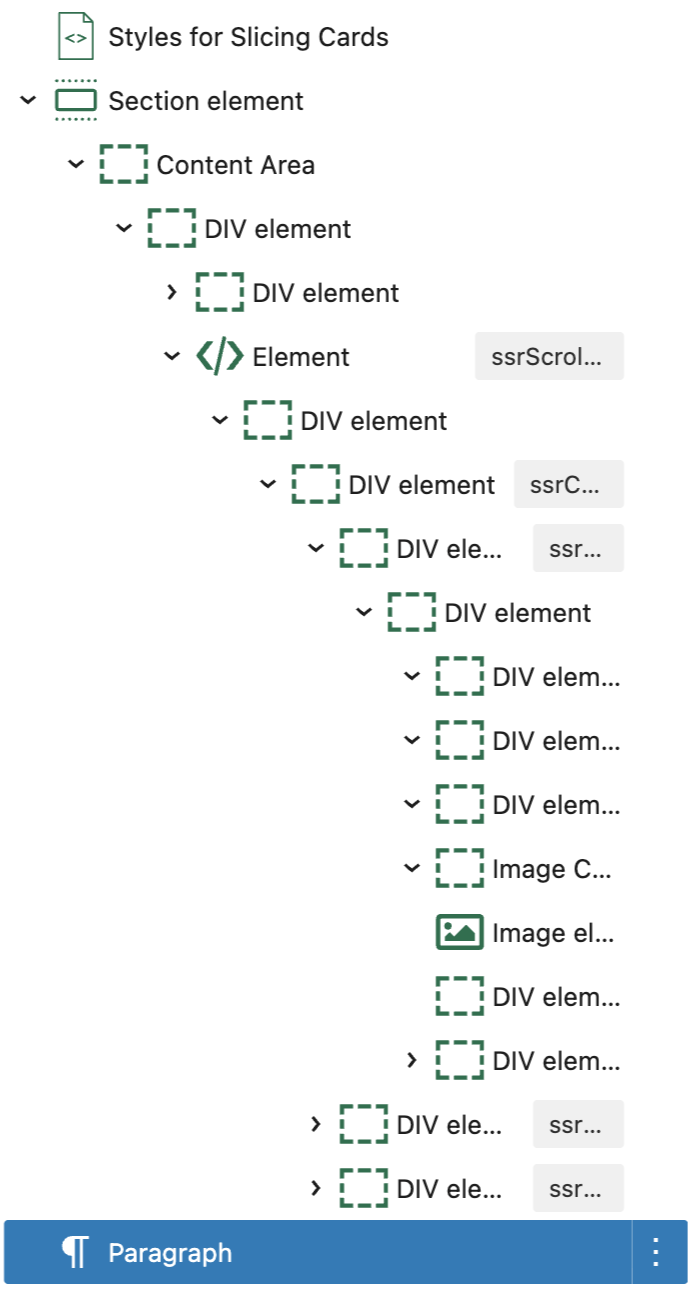Select Styles for Slicing Cards item

pyautogui.click(x=248, y=37)
